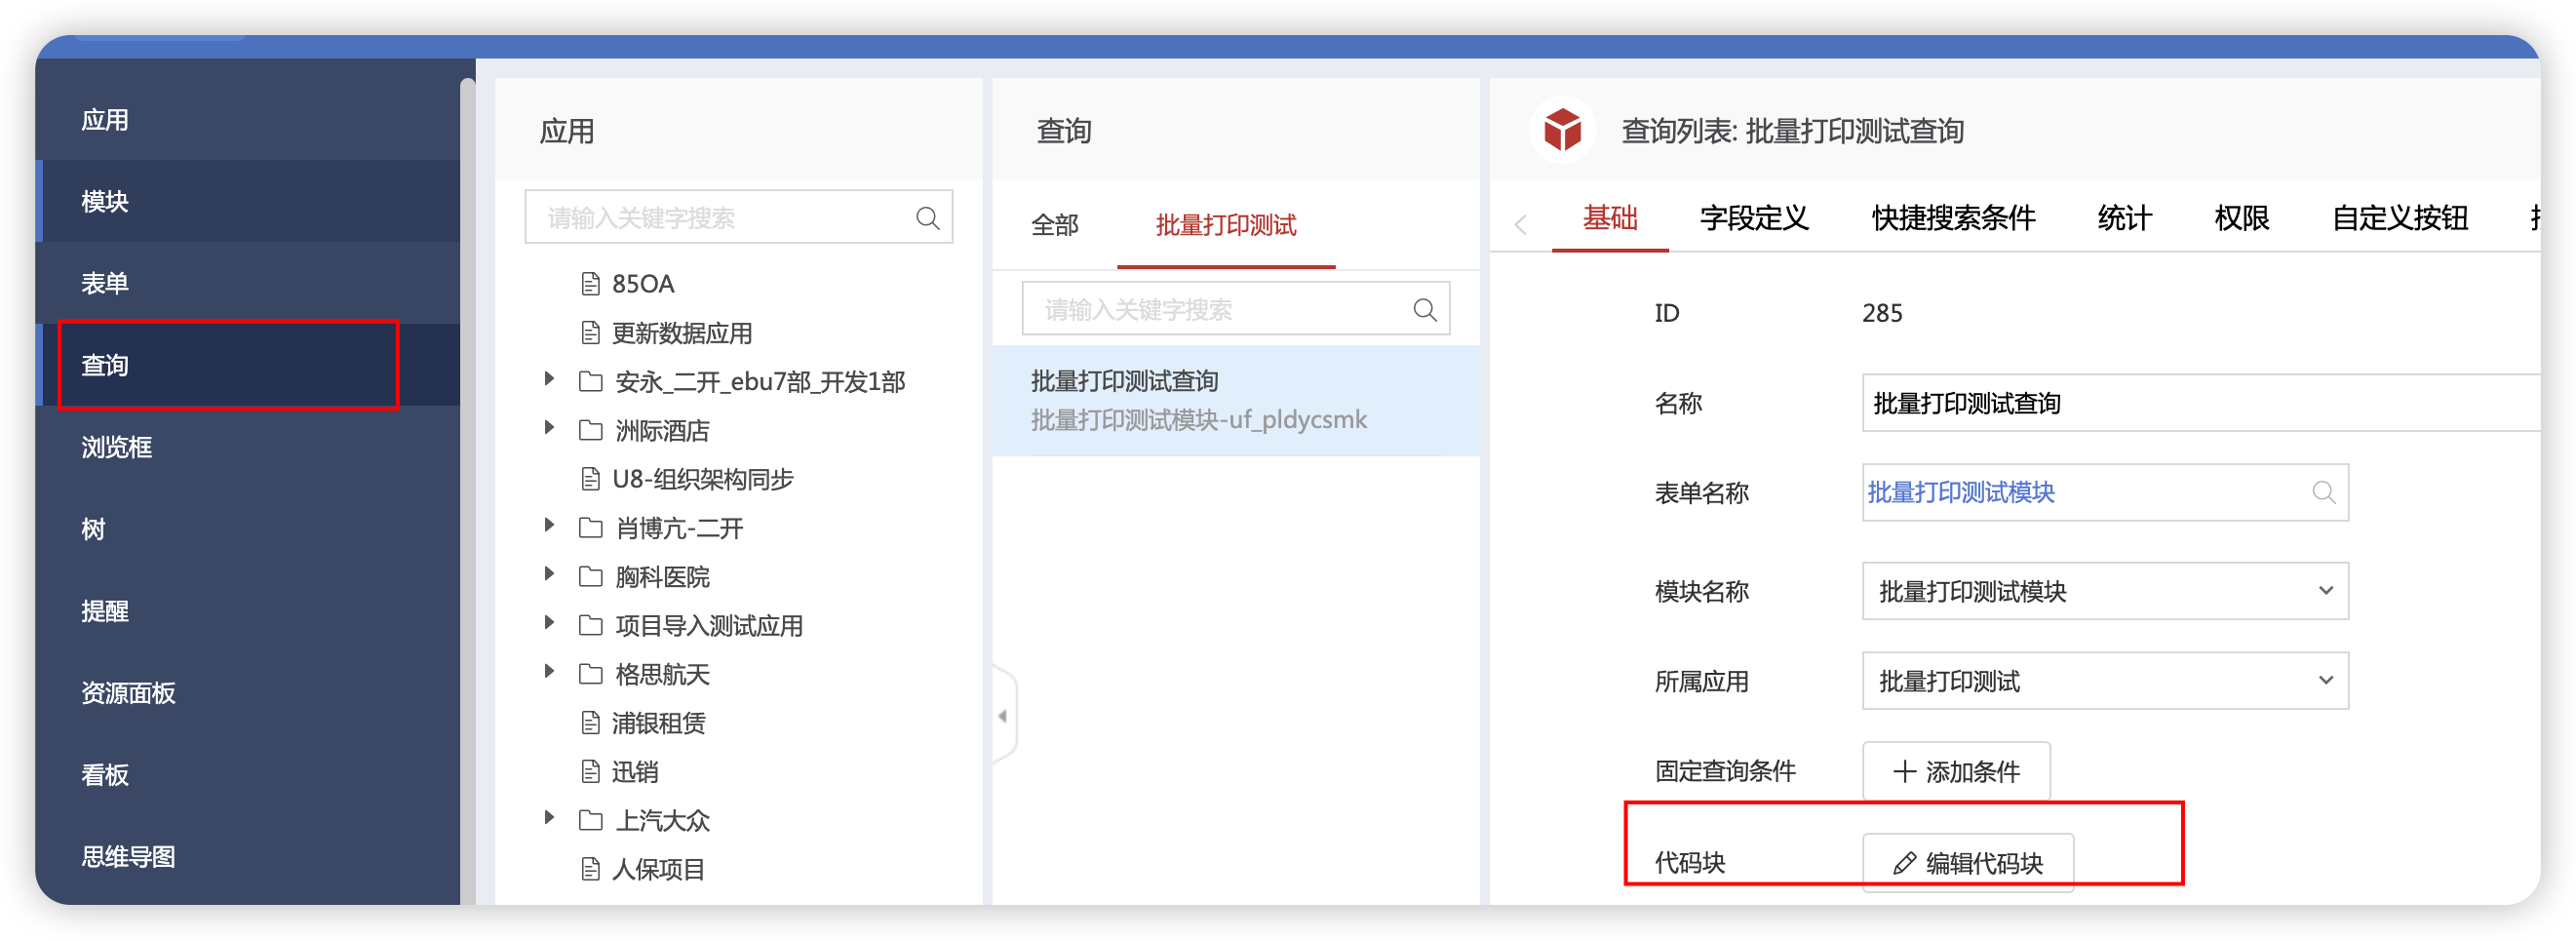
Task: Click the magnifier icon in 表单名称 field
Action: point(2323,492)
